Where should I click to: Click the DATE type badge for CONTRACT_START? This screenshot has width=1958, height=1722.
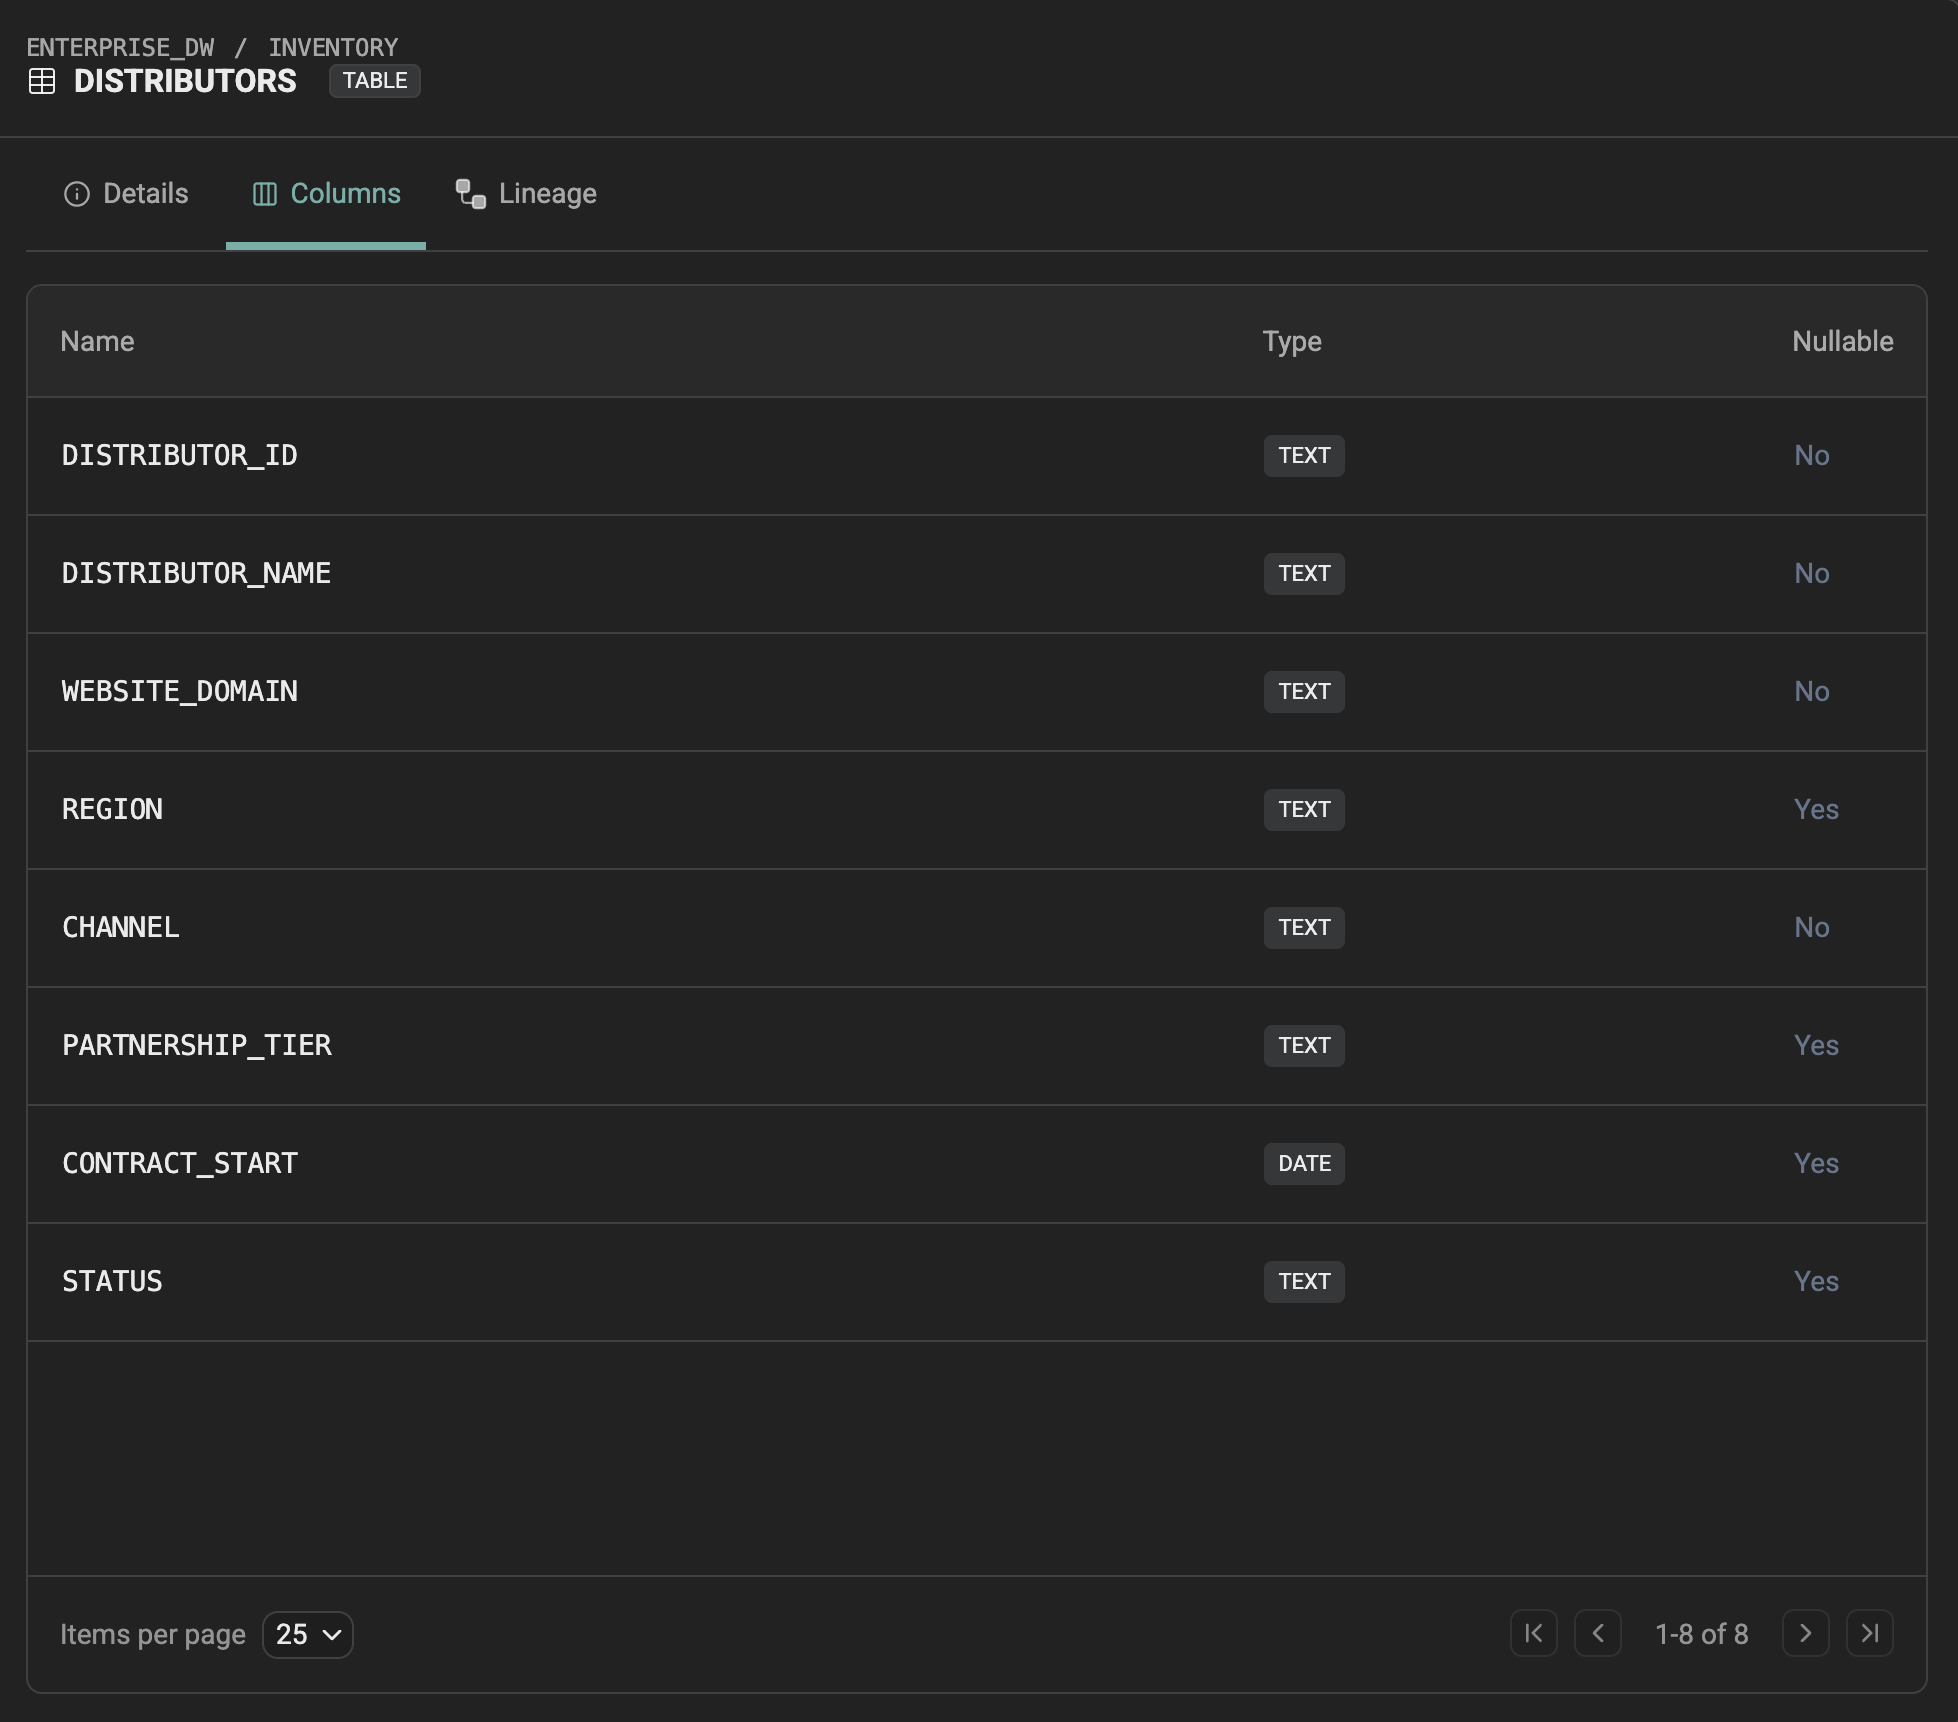click(x=1303, y=1163)
